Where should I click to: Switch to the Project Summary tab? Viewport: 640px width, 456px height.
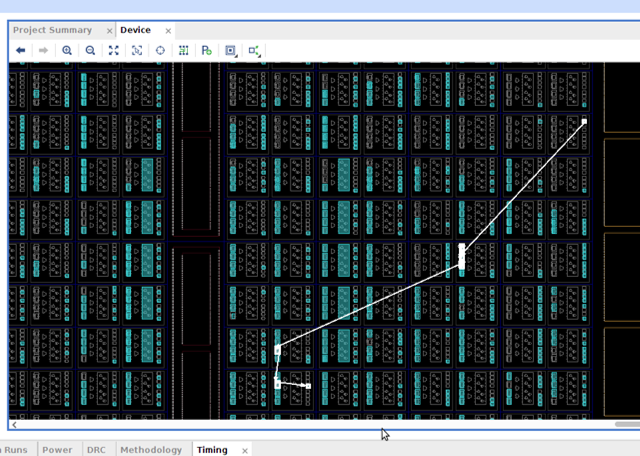(x=52, y=30)
